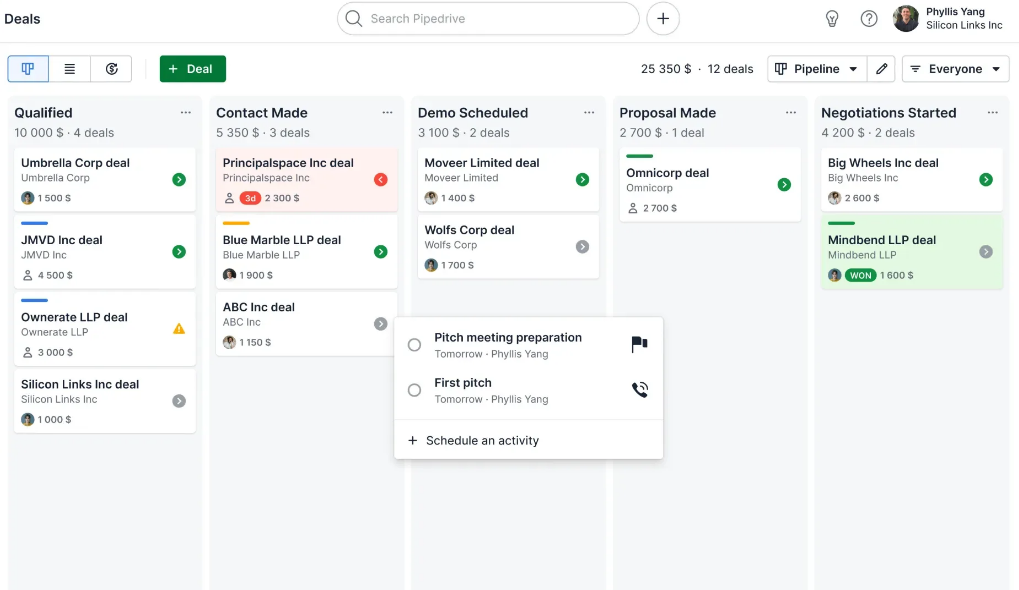Viewport: 1019px width, 590px height.
Task: Click the edit pipeline pencil icon
Action: click(x=881, y=69)
